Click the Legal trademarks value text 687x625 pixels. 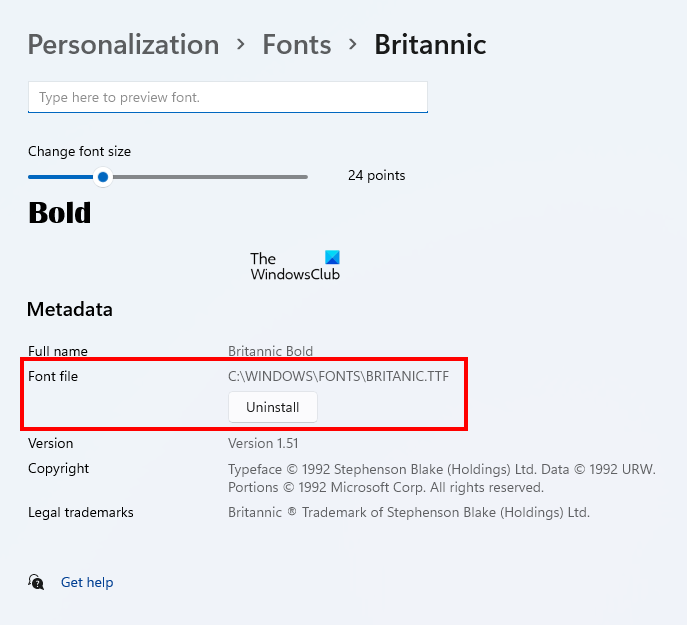(x=408, y=513)
